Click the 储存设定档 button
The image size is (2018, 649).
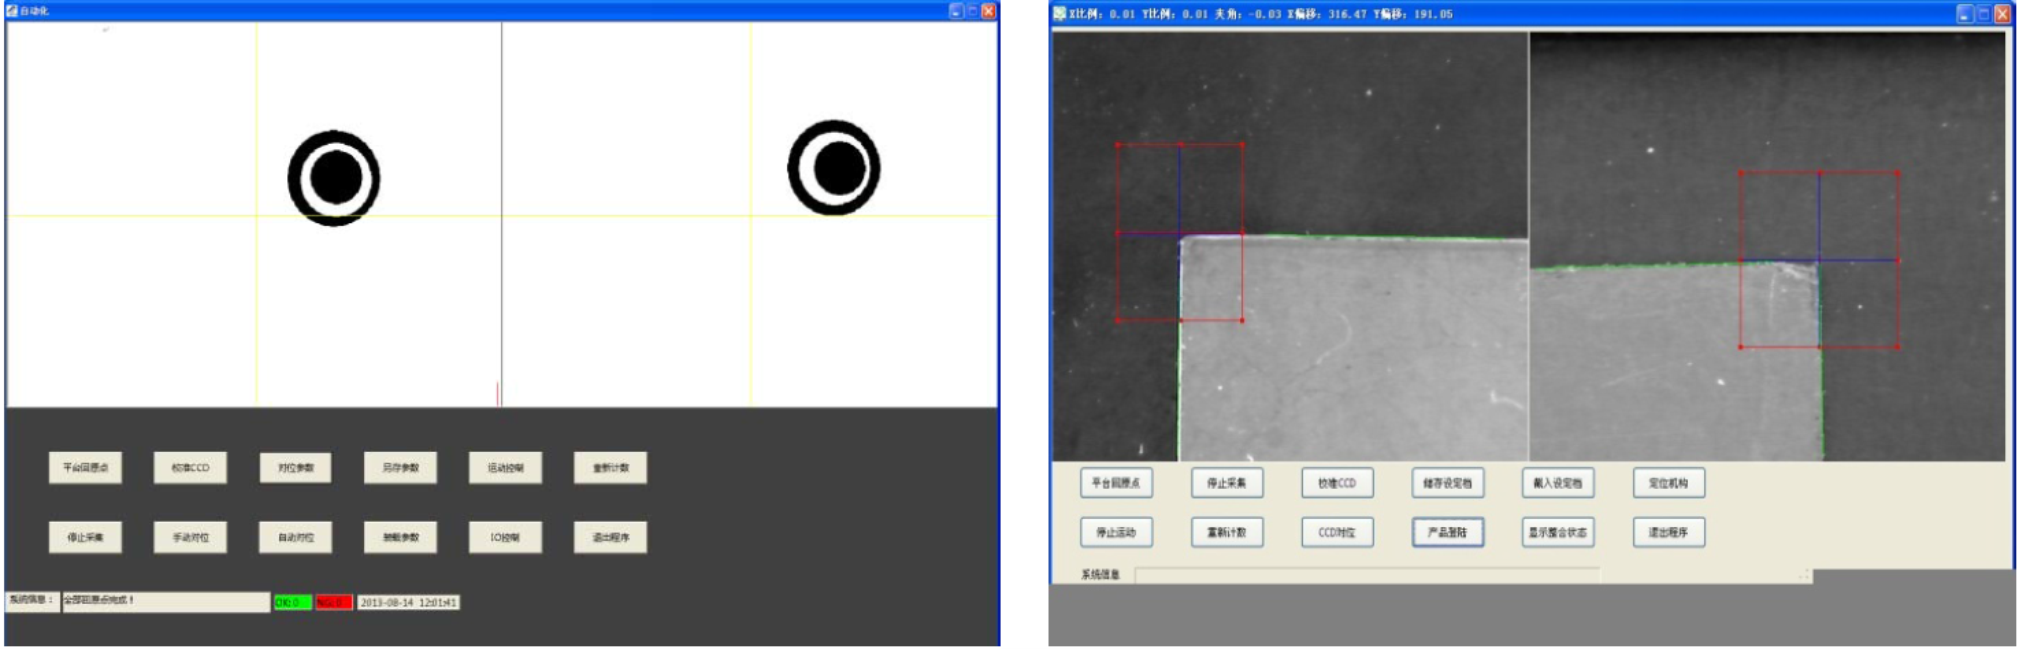pos(1447,483)
